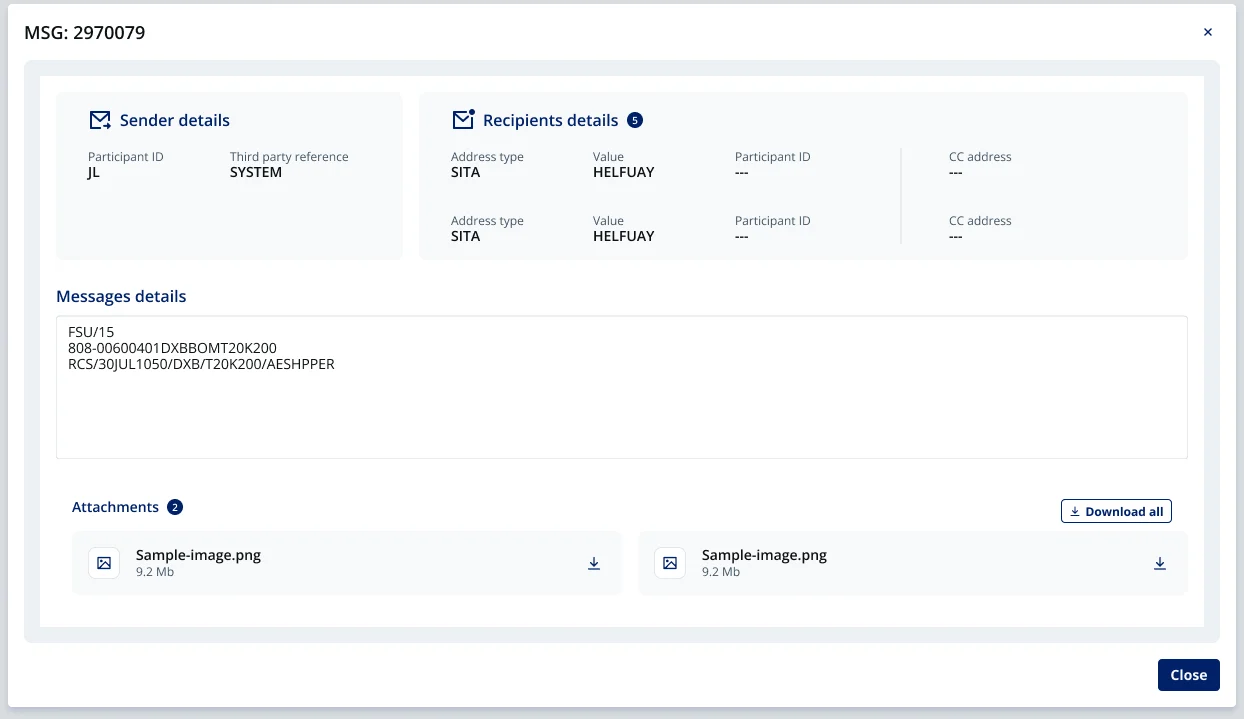Screen dimensions: 1244x719
Task: Click inside the Messages details text area
Action: tap(622, 387)
